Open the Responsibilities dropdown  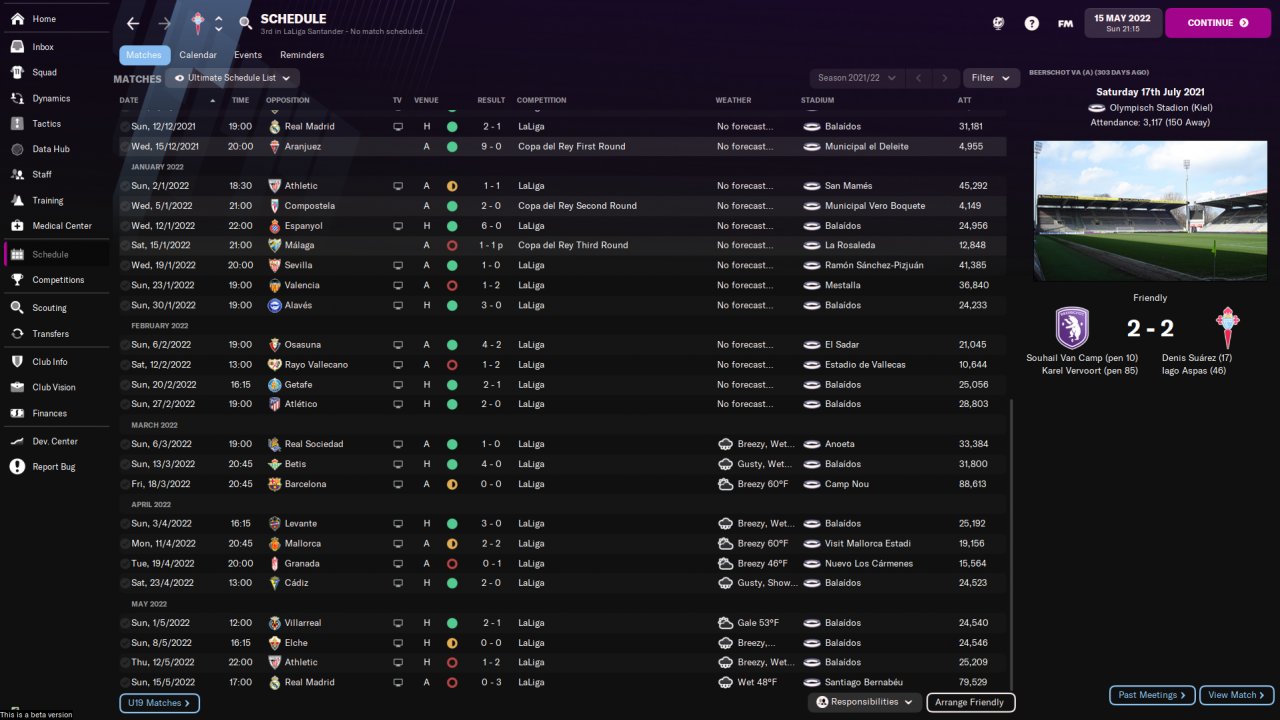tap(864, 702)
